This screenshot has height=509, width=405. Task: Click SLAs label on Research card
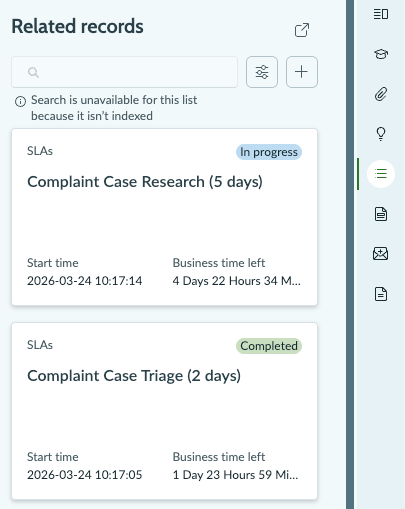40,151
